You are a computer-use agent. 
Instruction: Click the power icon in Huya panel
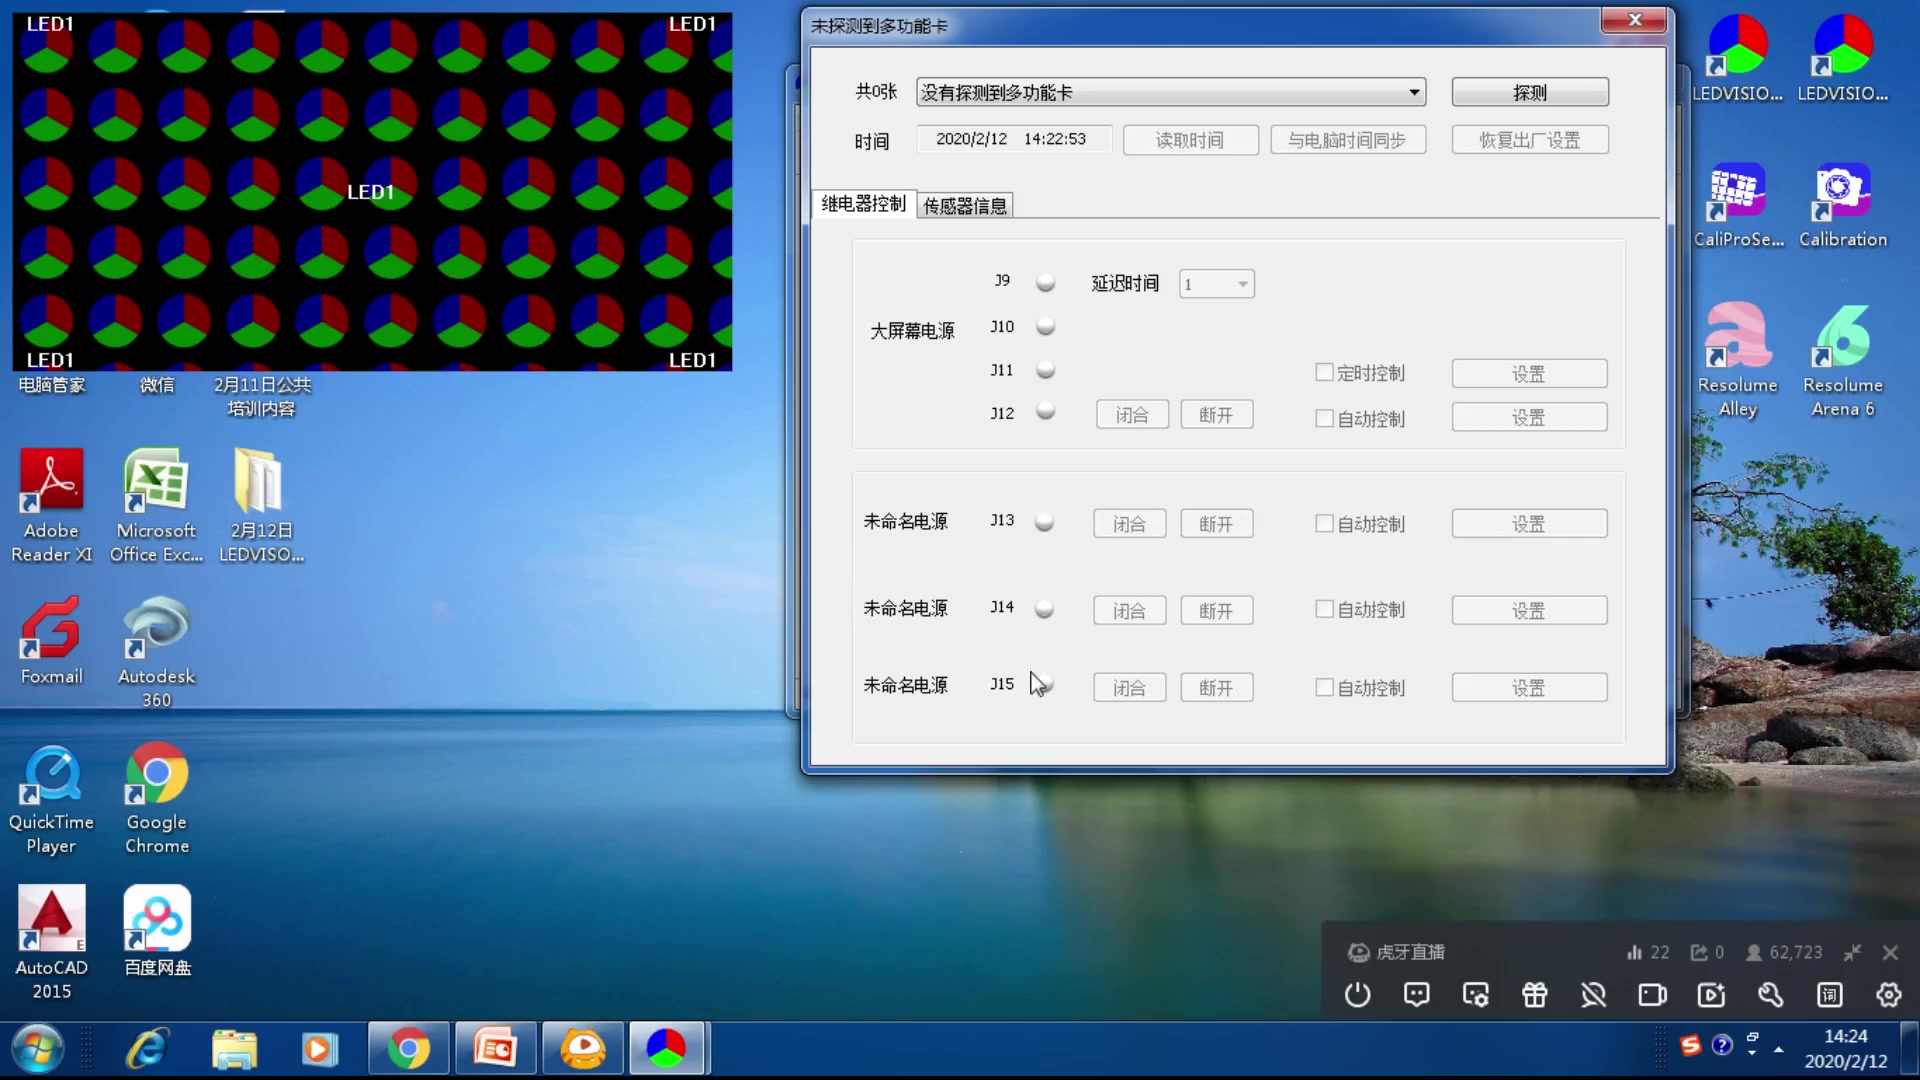(x=1357, y=995)
